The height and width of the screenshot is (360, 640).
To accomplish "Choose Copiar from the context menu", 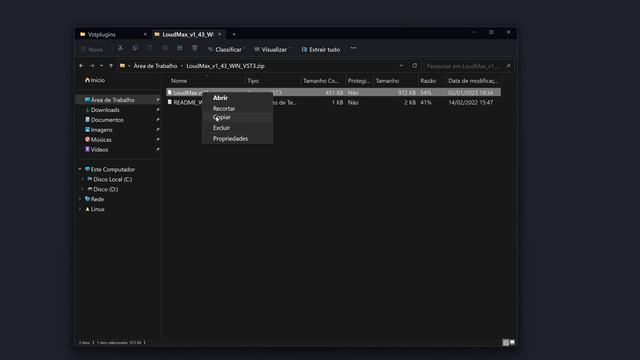I will (x=238, y=118).
